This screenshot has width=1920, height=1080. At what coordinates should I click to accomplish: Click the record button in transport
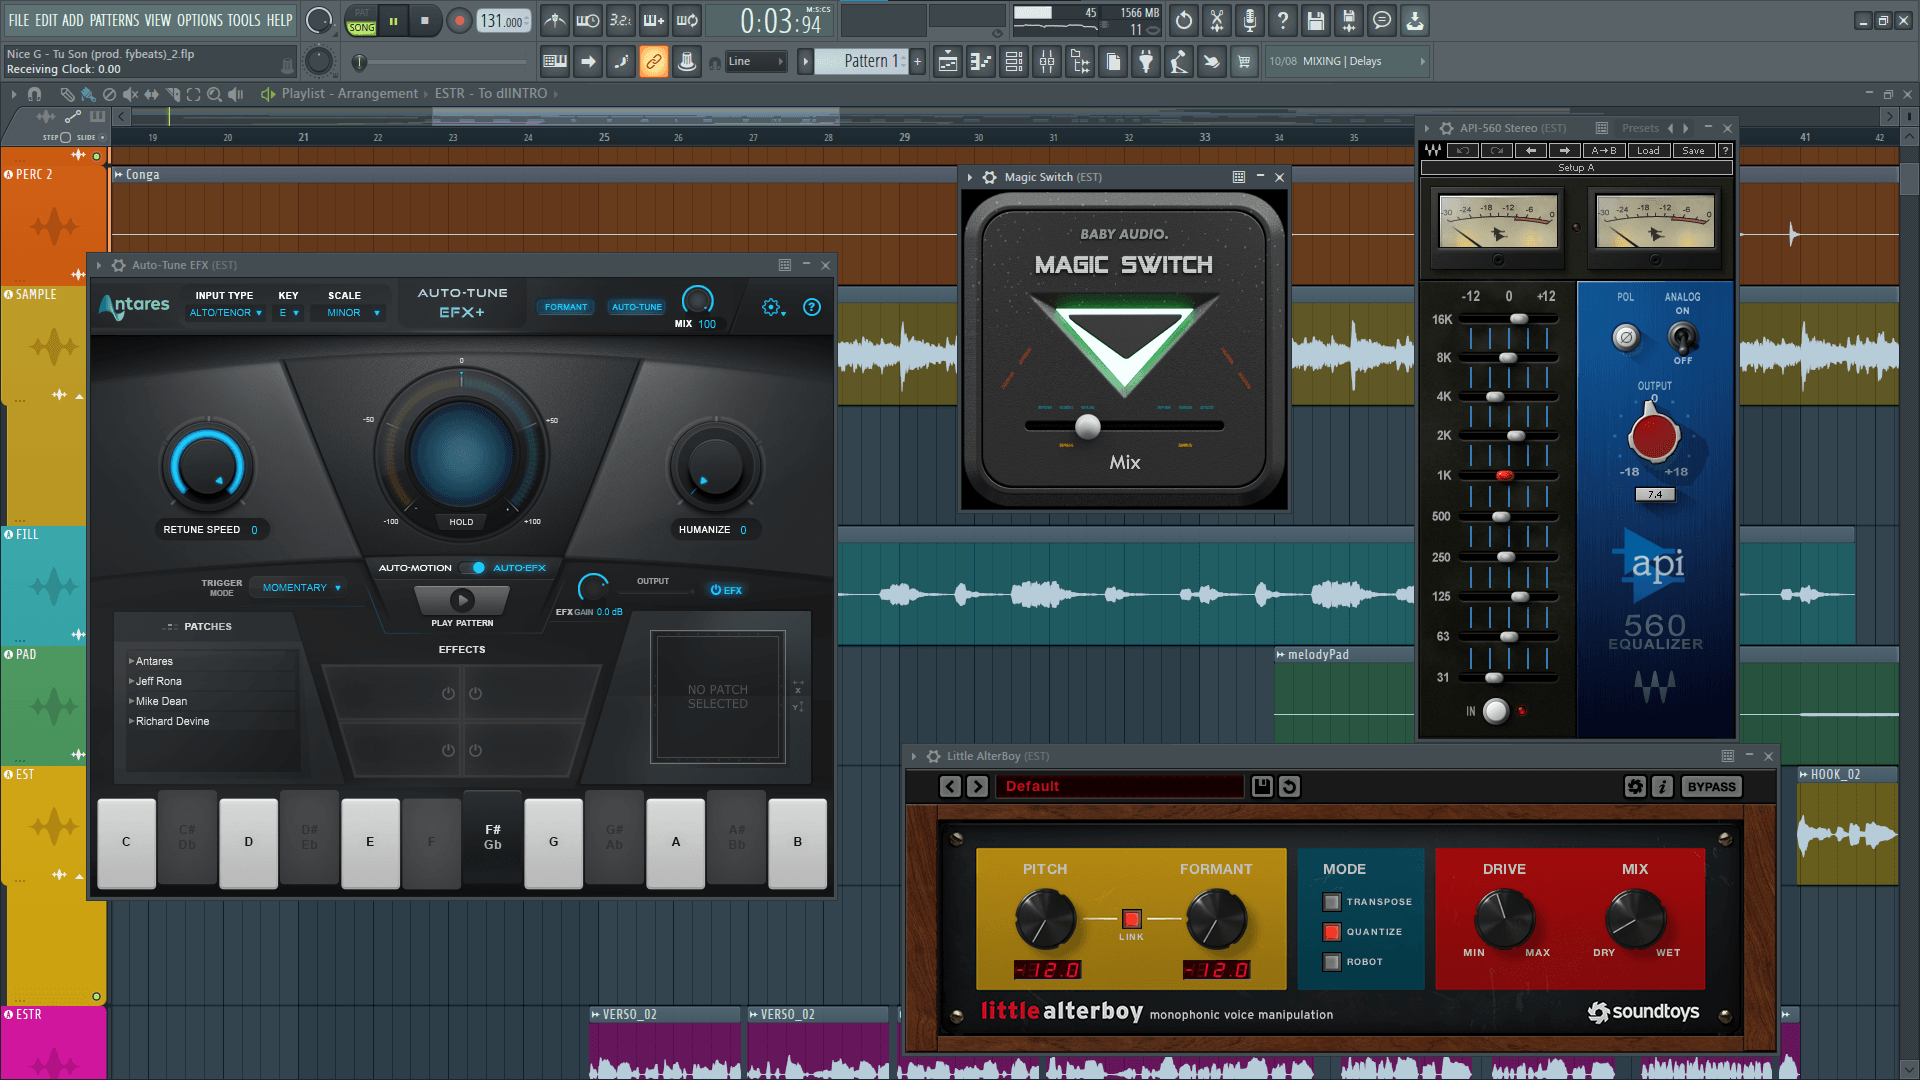[x=459, y=20]
